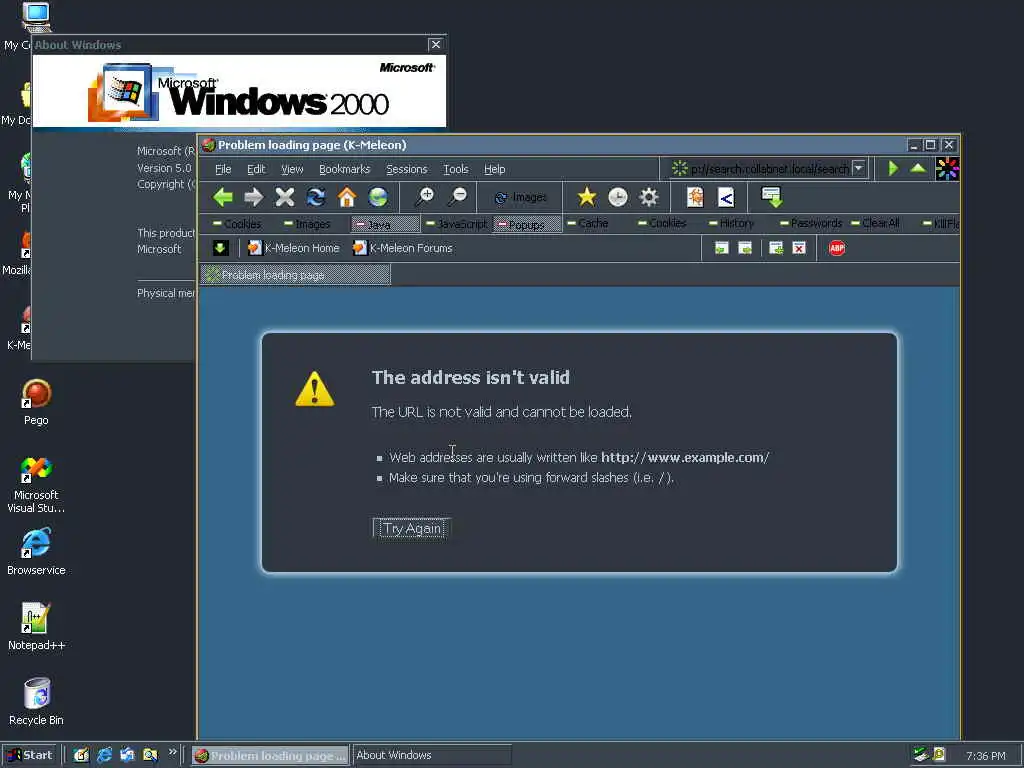The width and height of the screenshot is (1024, 768).
Task: Zoom out with the magnifier minus icon
Action: [458, 197]
